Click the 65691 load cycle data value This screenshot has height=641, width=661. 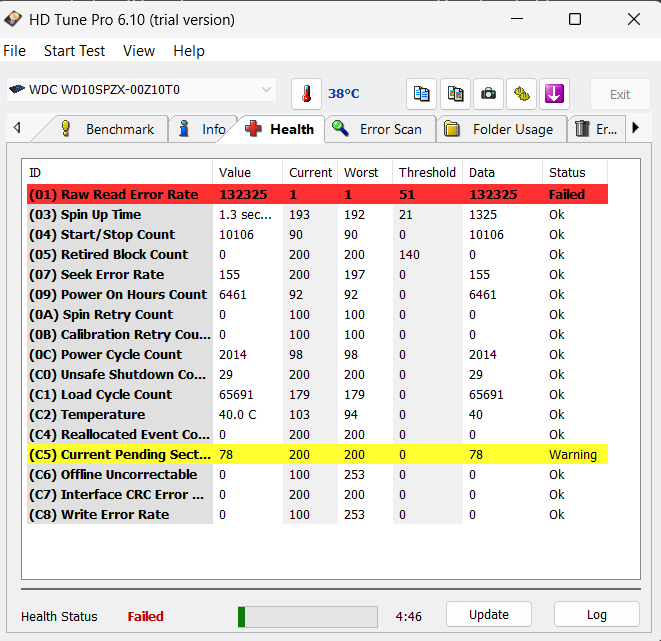click(486, 394)
